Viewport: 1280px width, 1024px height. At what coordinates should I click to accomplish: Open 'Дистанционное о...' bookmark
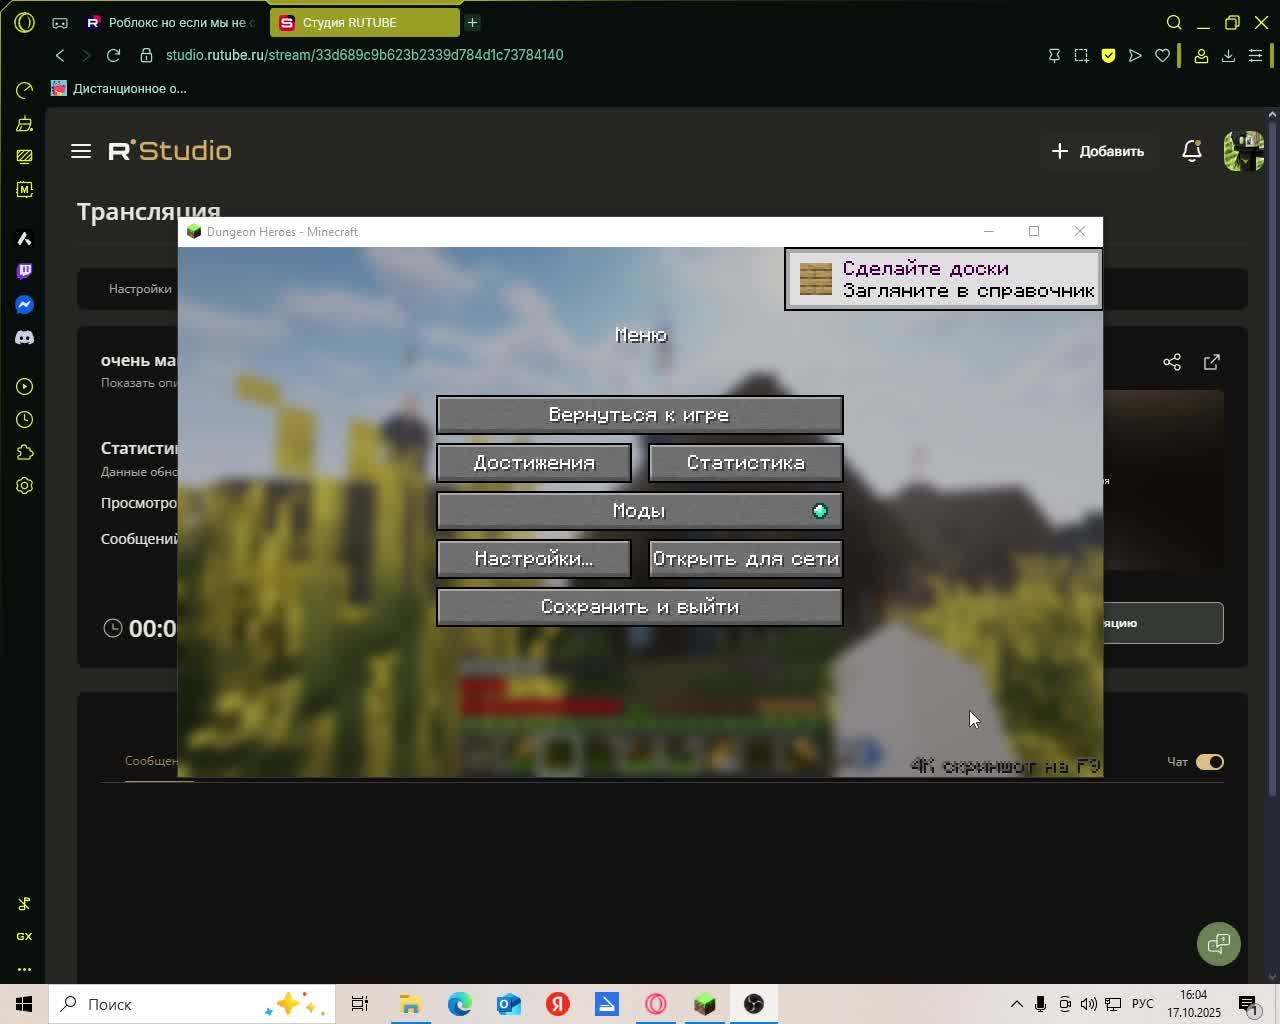[119, 88]
